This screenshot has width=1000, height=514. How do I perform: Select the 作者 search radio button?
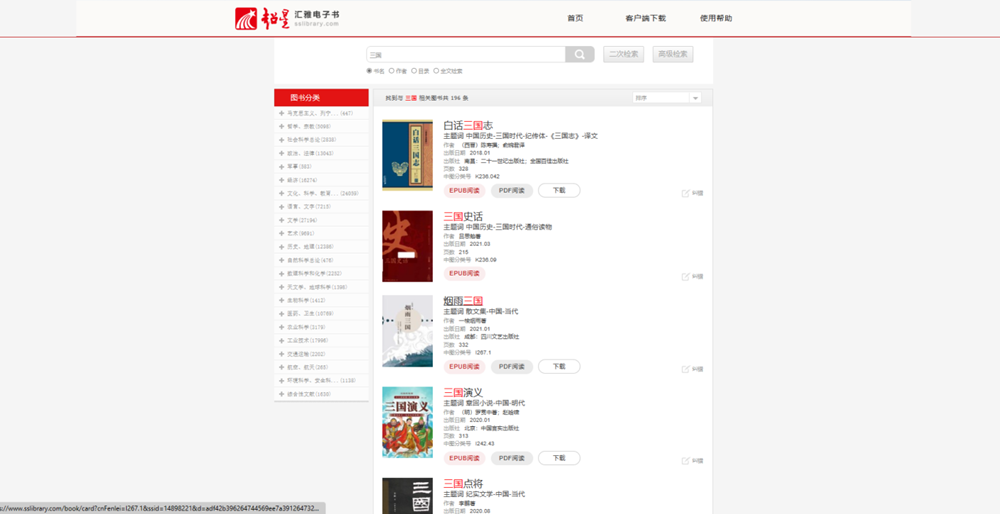(x=391, y=71)
